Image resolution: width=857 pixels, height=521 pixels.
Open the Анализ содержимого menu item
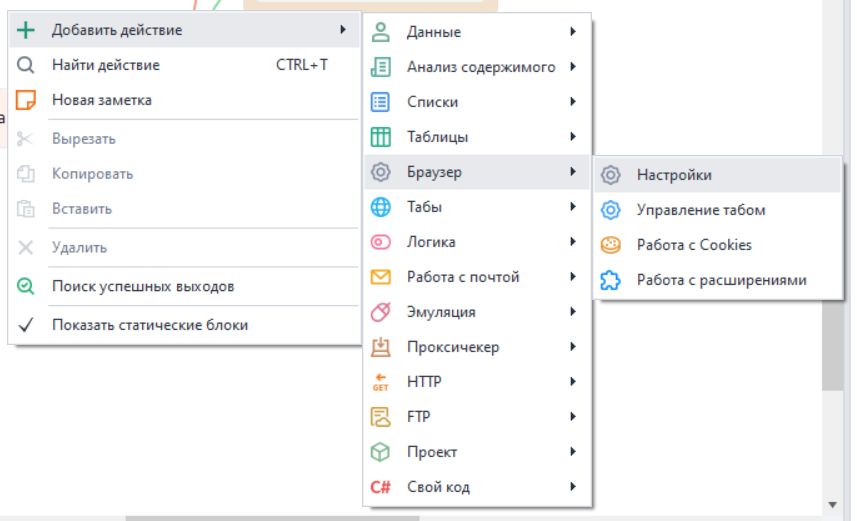(480, 67)
